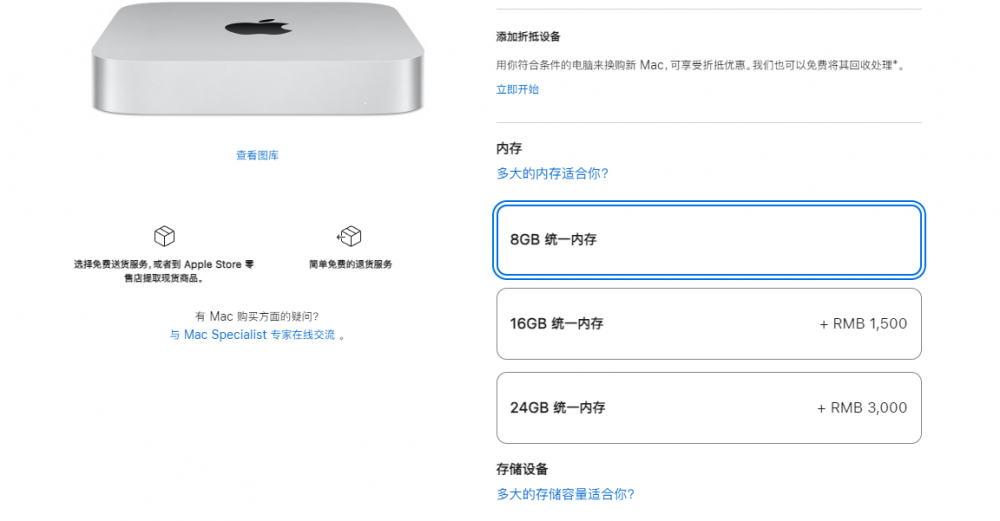This screenshot has height=521, width=1000.
Task: Open 多大的存储容量适合你? help link
Action: [565, 494]
